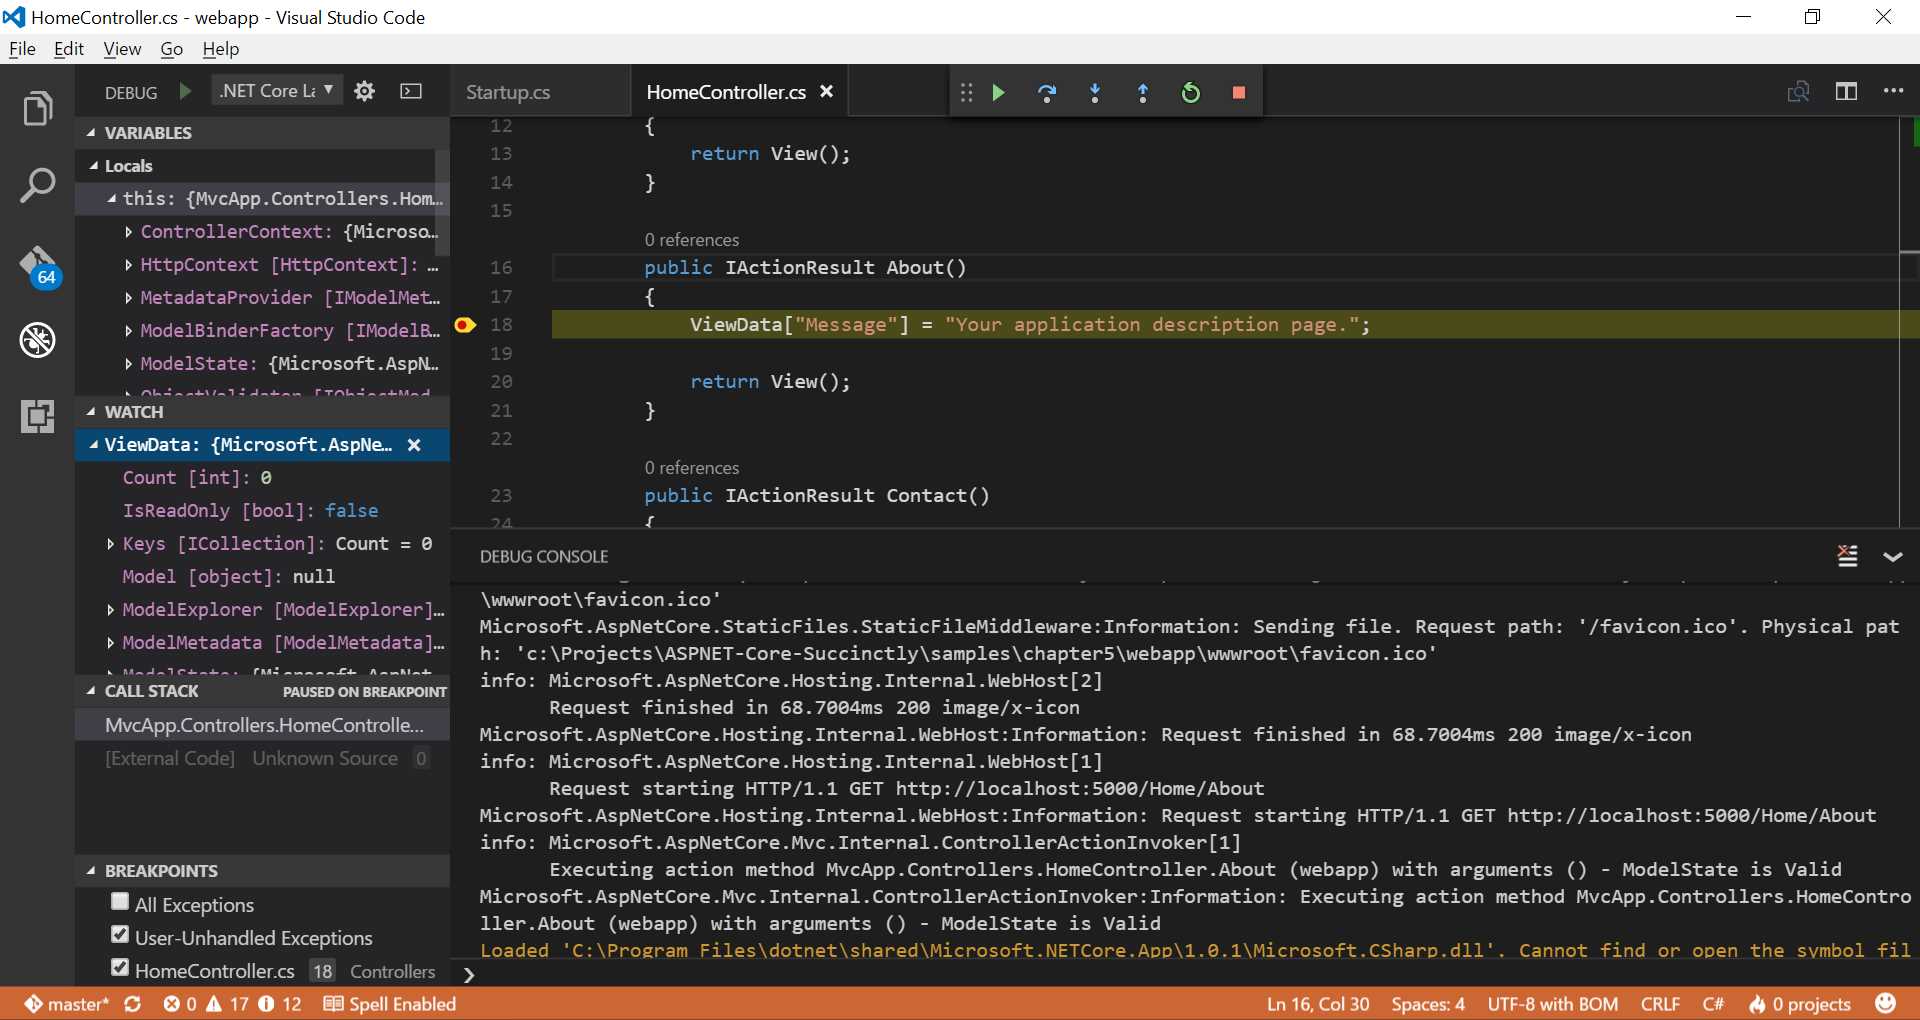The width and height of the screenshot is (1920, 1020).
Task: Restart the debug session
Action: [1190, 92]
